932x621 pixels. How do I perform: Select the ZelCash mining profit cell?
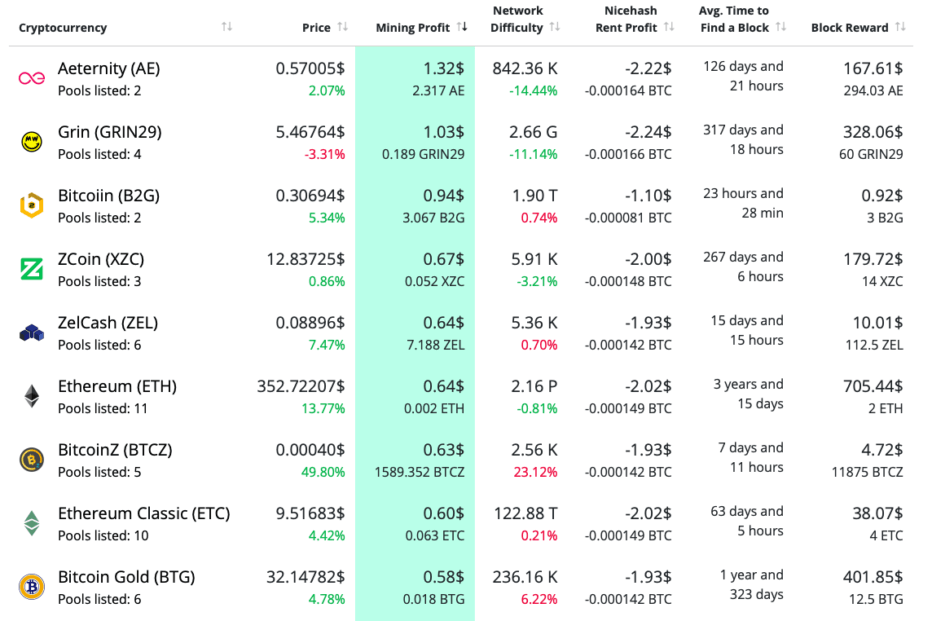(415, 332)
